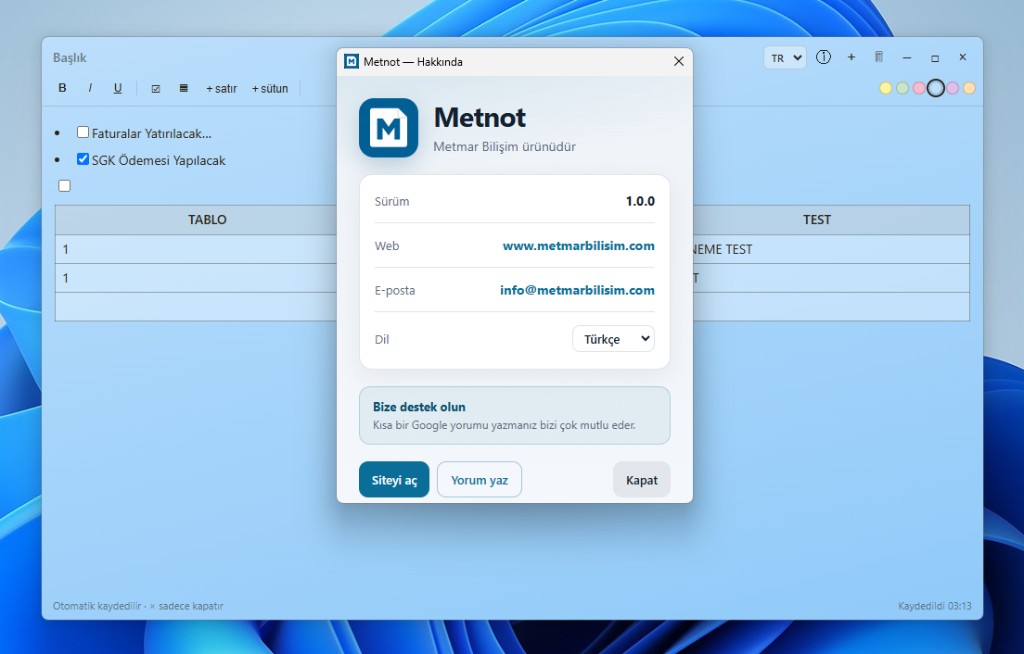
Task: Open the www.metmarbilisim.com link
Action: tap(579, 246)
